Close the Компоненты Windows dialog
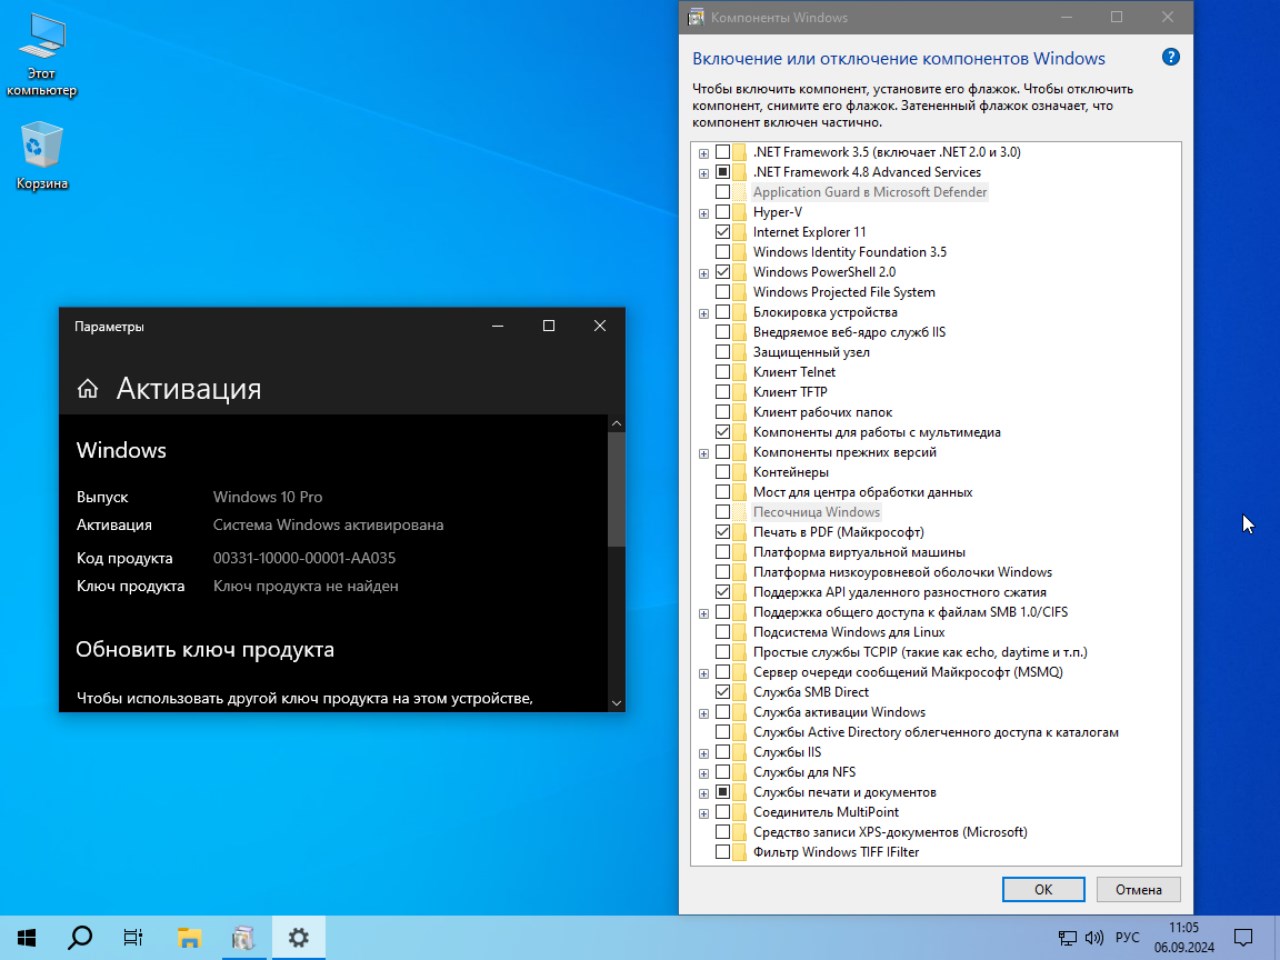 (1167, 17)
